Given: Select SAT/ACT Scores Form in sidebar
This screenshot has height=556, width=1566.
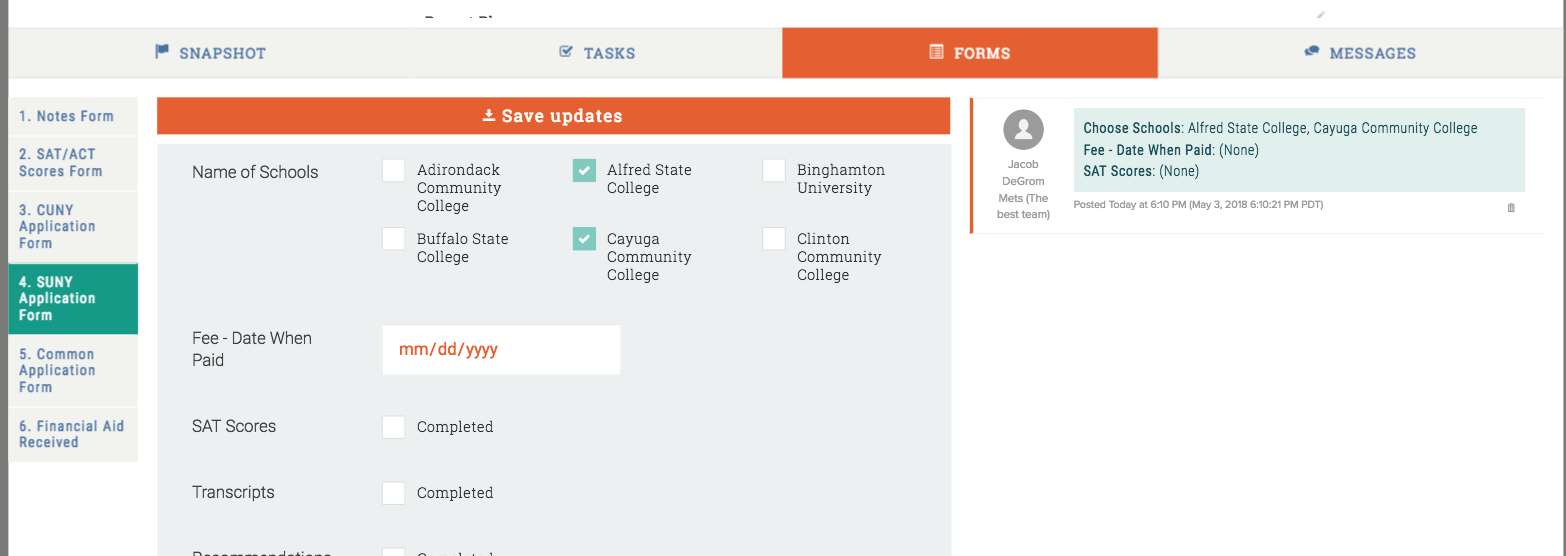Looking at the screenshot, I should coord(61,163).
